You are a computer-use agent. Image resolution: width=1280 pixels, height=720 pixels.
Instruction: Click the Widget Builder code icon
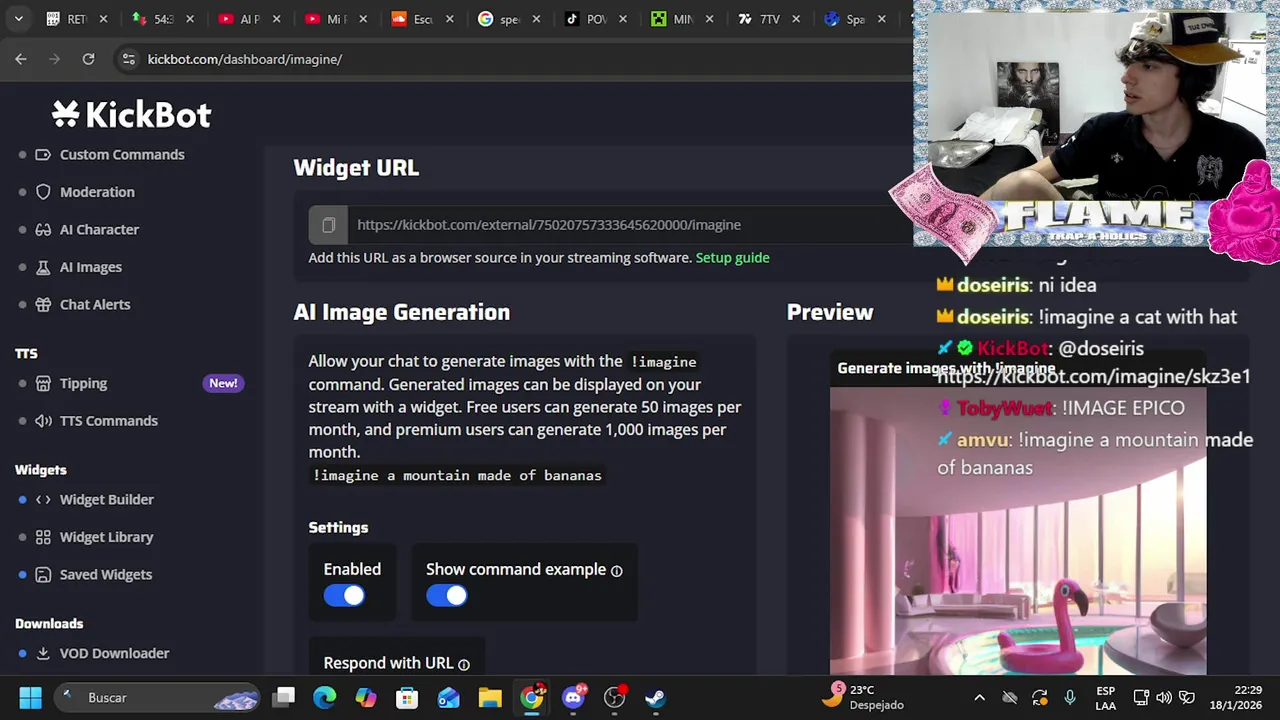[x=43, y=499]
